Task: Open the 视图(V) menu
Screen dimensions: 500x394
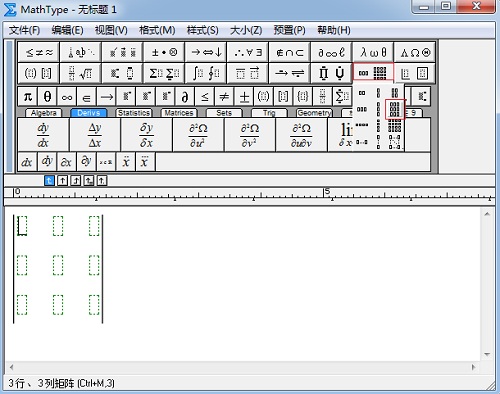Action: point(111,30)
